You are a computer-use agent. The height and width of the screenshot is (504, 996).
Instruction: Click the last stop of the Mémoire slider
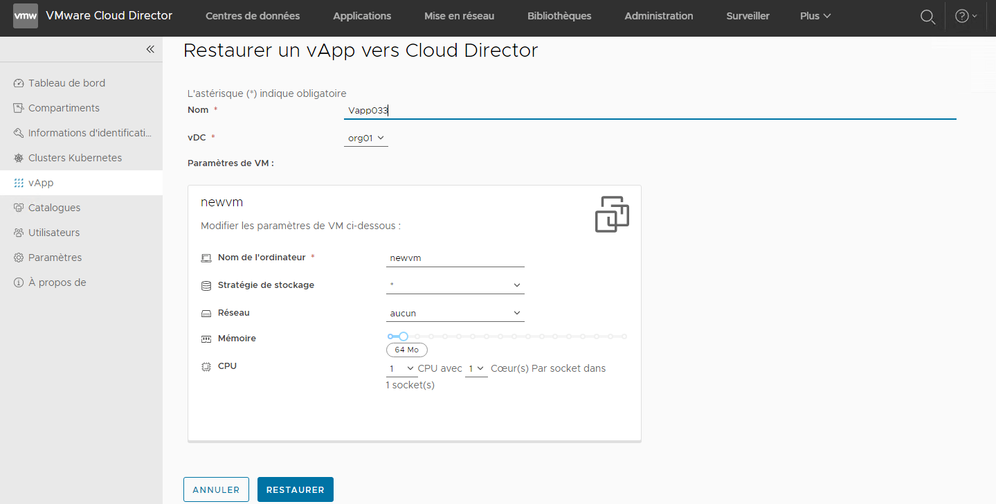pyautogui.click(x=624, y=336)
